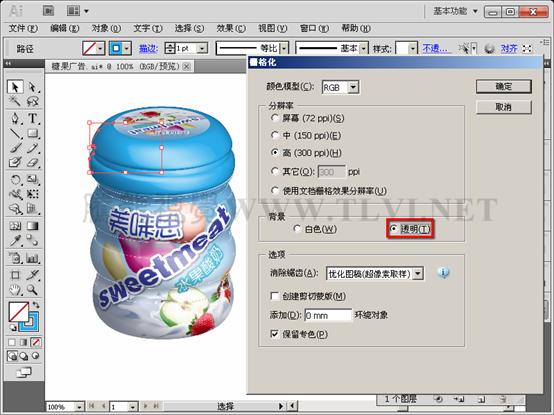Screen dimensions: 554x415
Task: Select the Blend tool
Action: [x=33, y=241]
